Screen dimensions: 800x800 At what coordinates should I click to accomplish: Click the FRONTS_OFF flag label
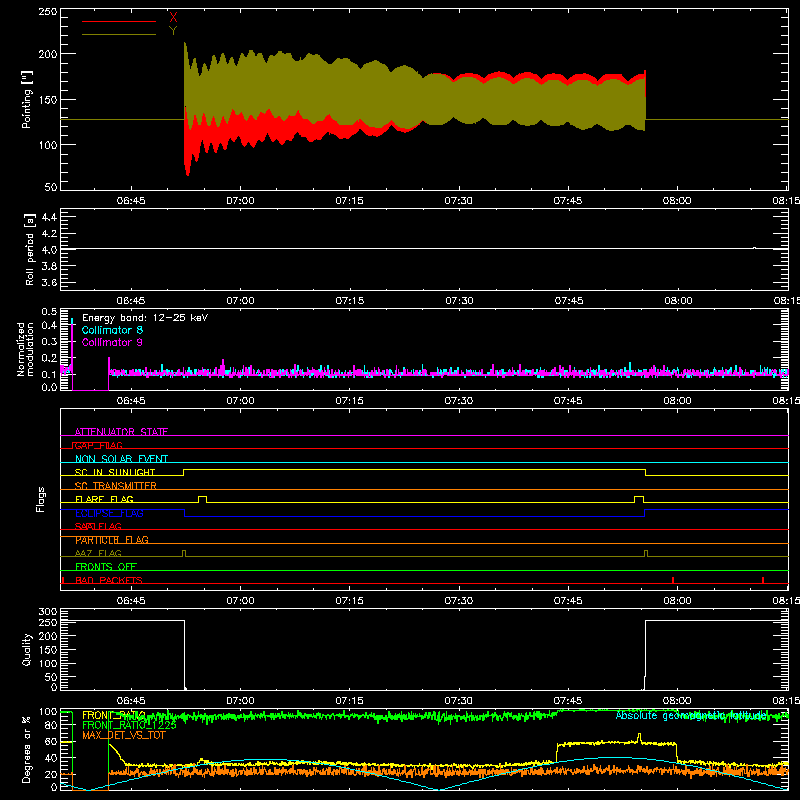[106, 567]
